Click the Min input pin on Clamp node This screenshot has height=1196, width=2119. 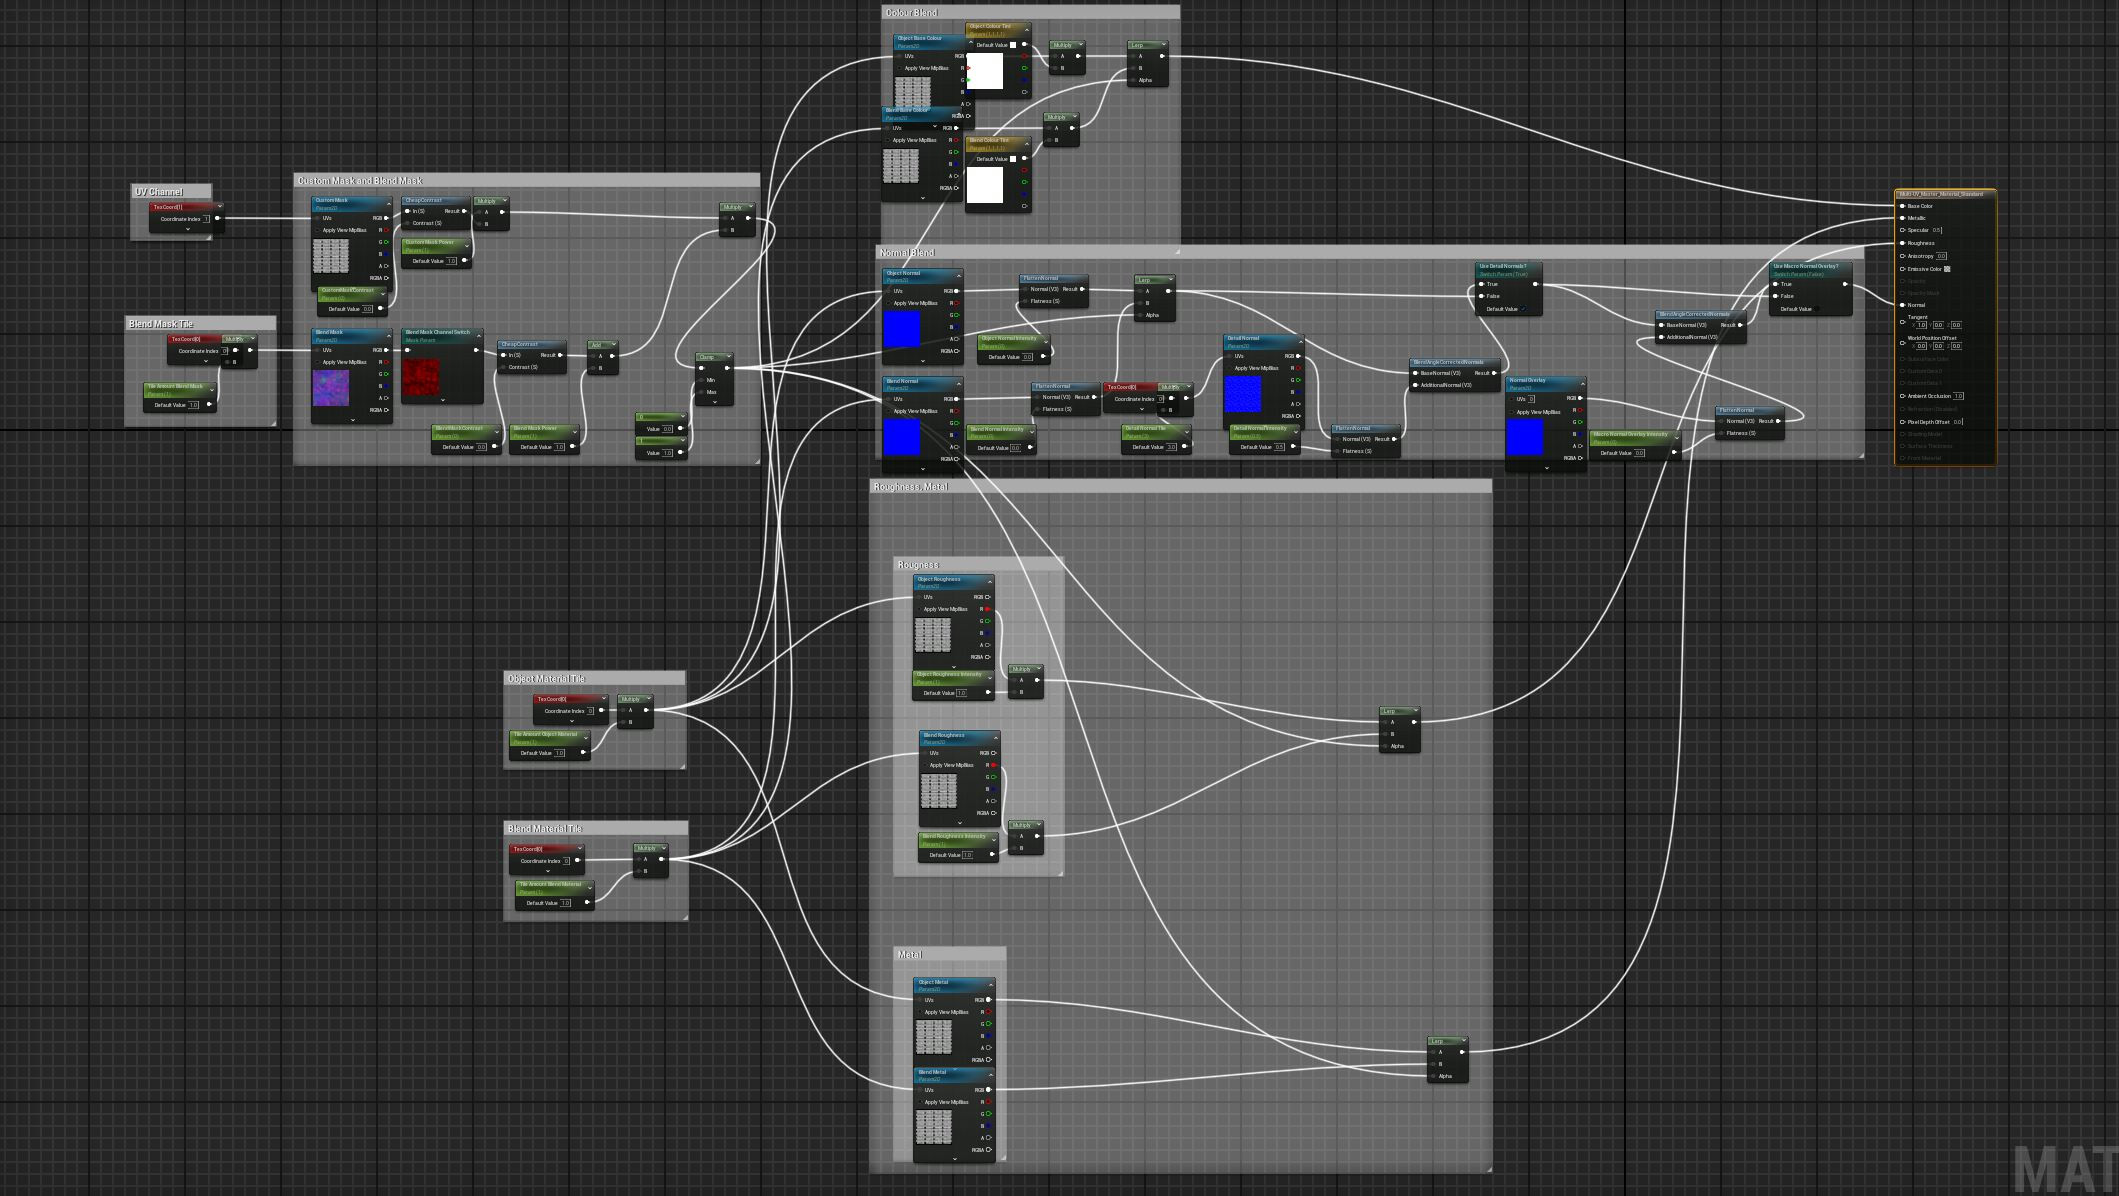tap(702, 380)
